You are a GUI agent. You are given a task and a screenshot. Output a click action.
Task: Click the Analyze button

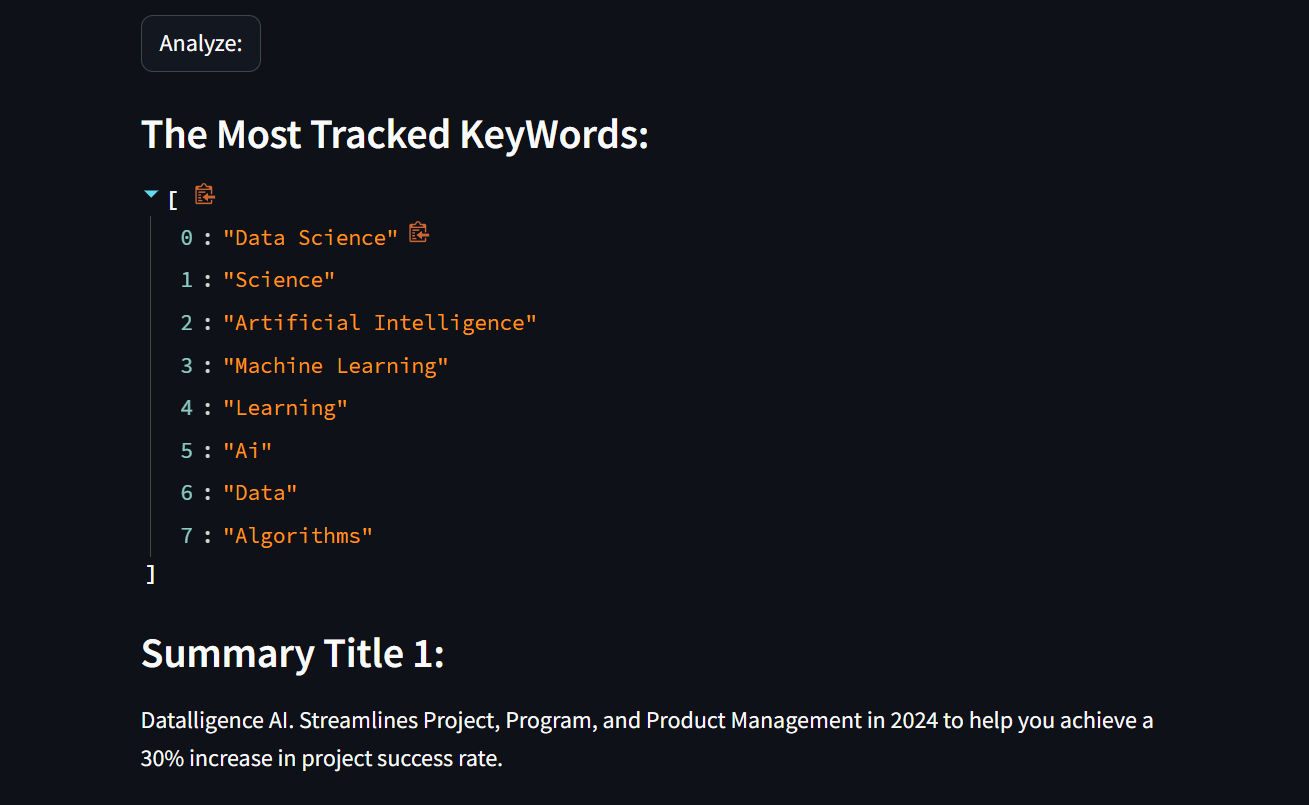(x=201, y=44)
